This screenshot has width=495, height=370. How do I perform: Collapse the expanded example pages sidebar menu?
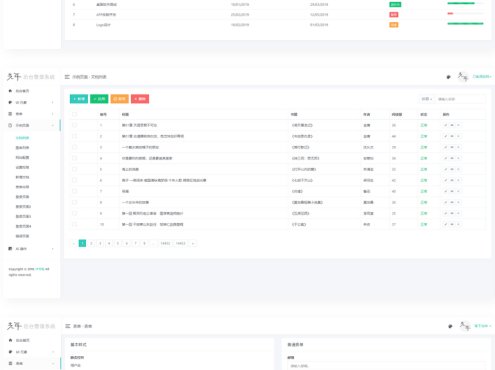tap(31, 125)
